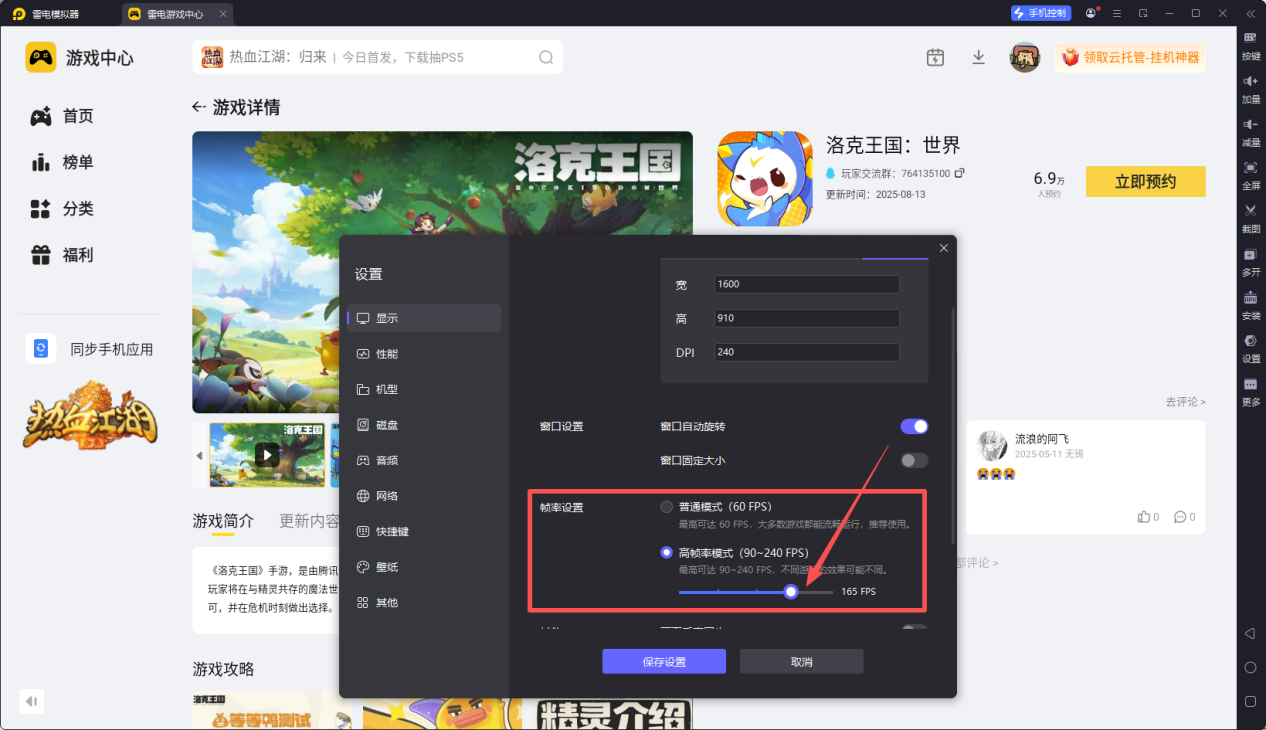Viewport: 1266px width, 730px height.
Task: Click Android recent apps square button
Action: tap(1250, 701)
